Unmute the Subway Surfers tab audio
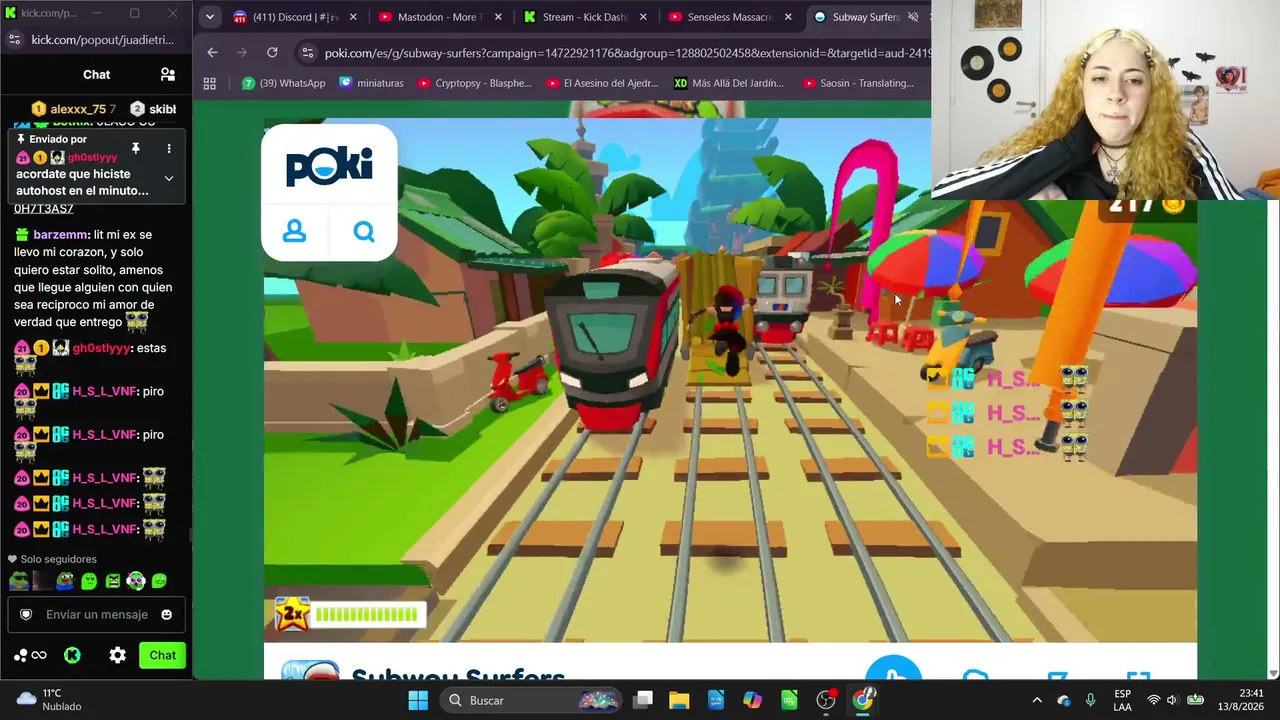The width and height of the screenshot is (1280, 720). tap(913, 17)
